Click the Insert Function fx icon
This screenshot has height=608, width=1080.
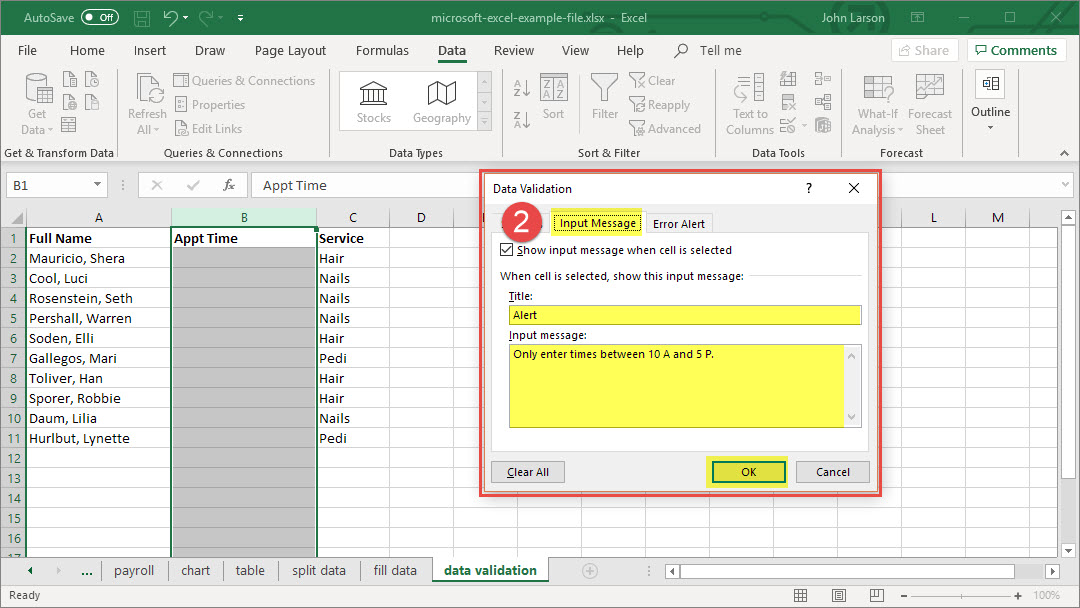(229, 185)
